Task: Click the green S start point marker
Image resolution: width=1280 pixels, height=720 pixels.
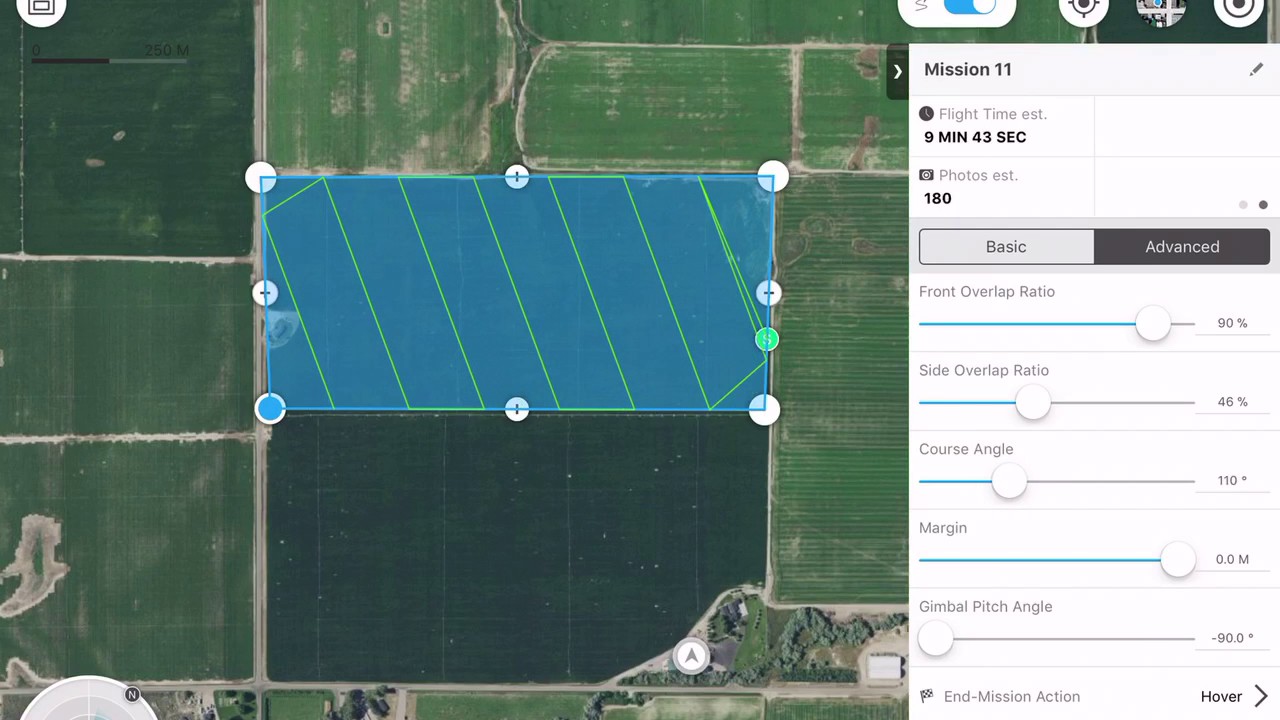Action: 767,340
